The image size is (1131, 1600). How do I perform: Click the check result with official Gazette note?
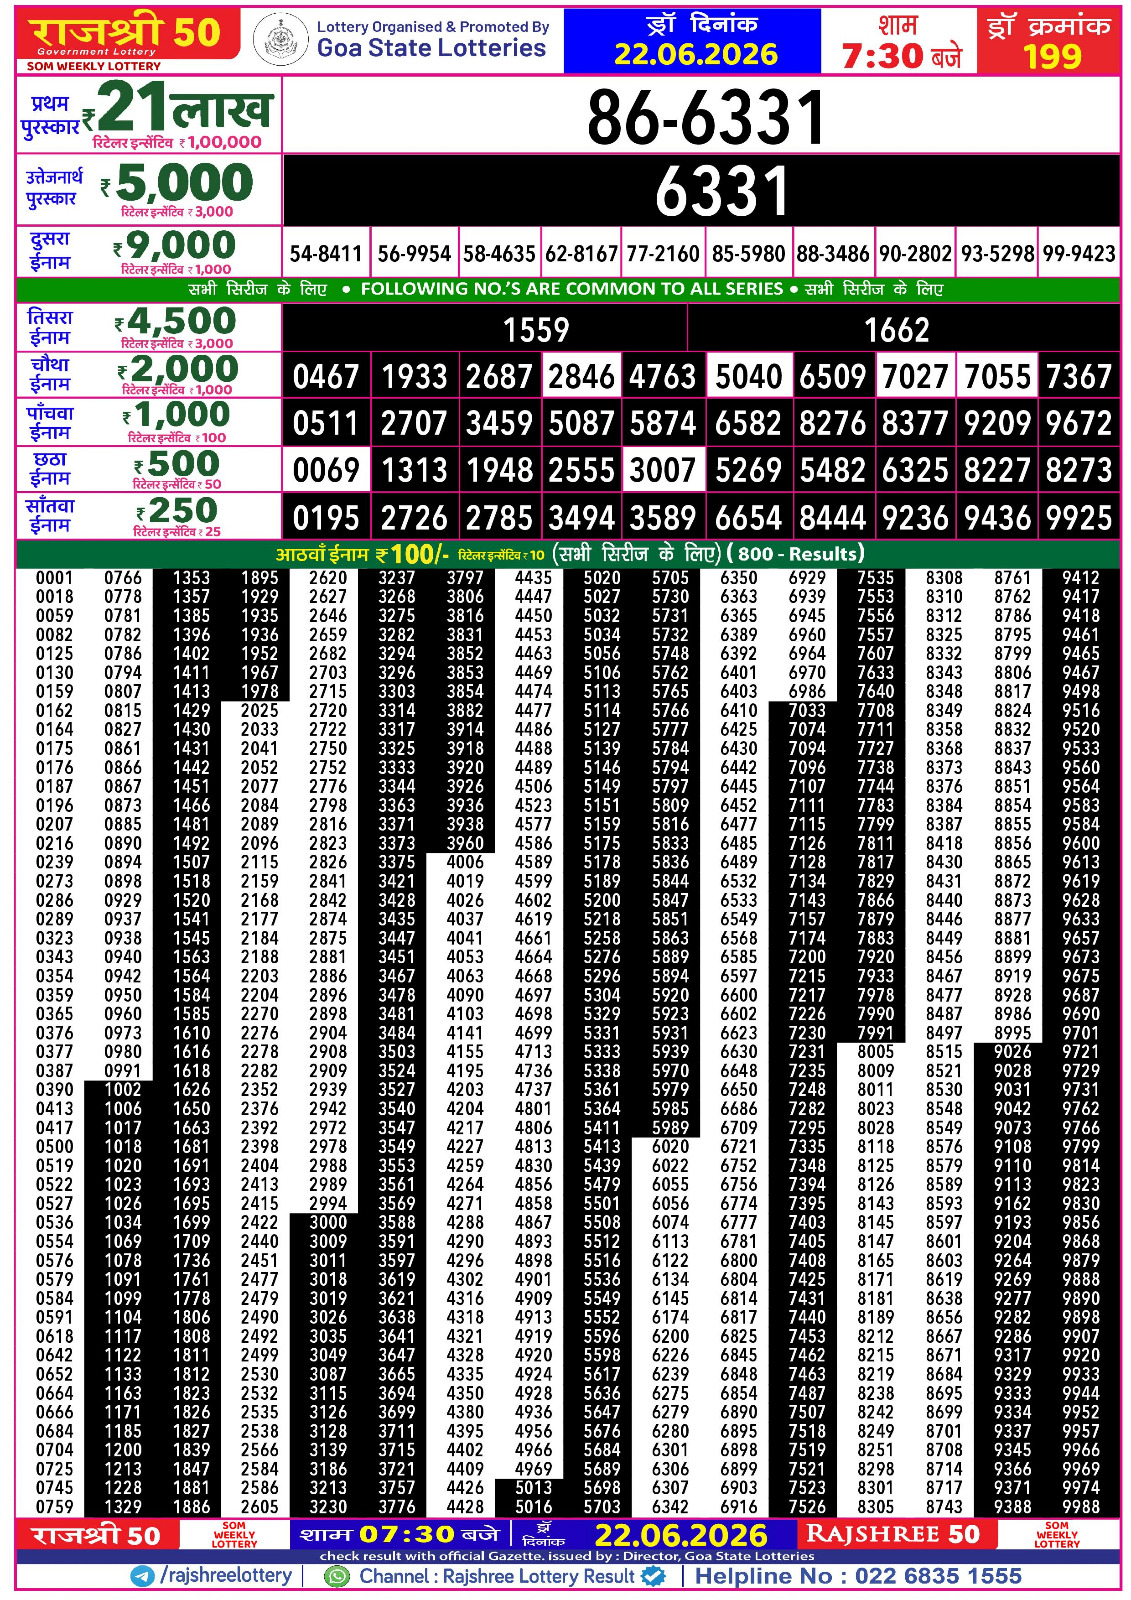[x=567, y=1556]
